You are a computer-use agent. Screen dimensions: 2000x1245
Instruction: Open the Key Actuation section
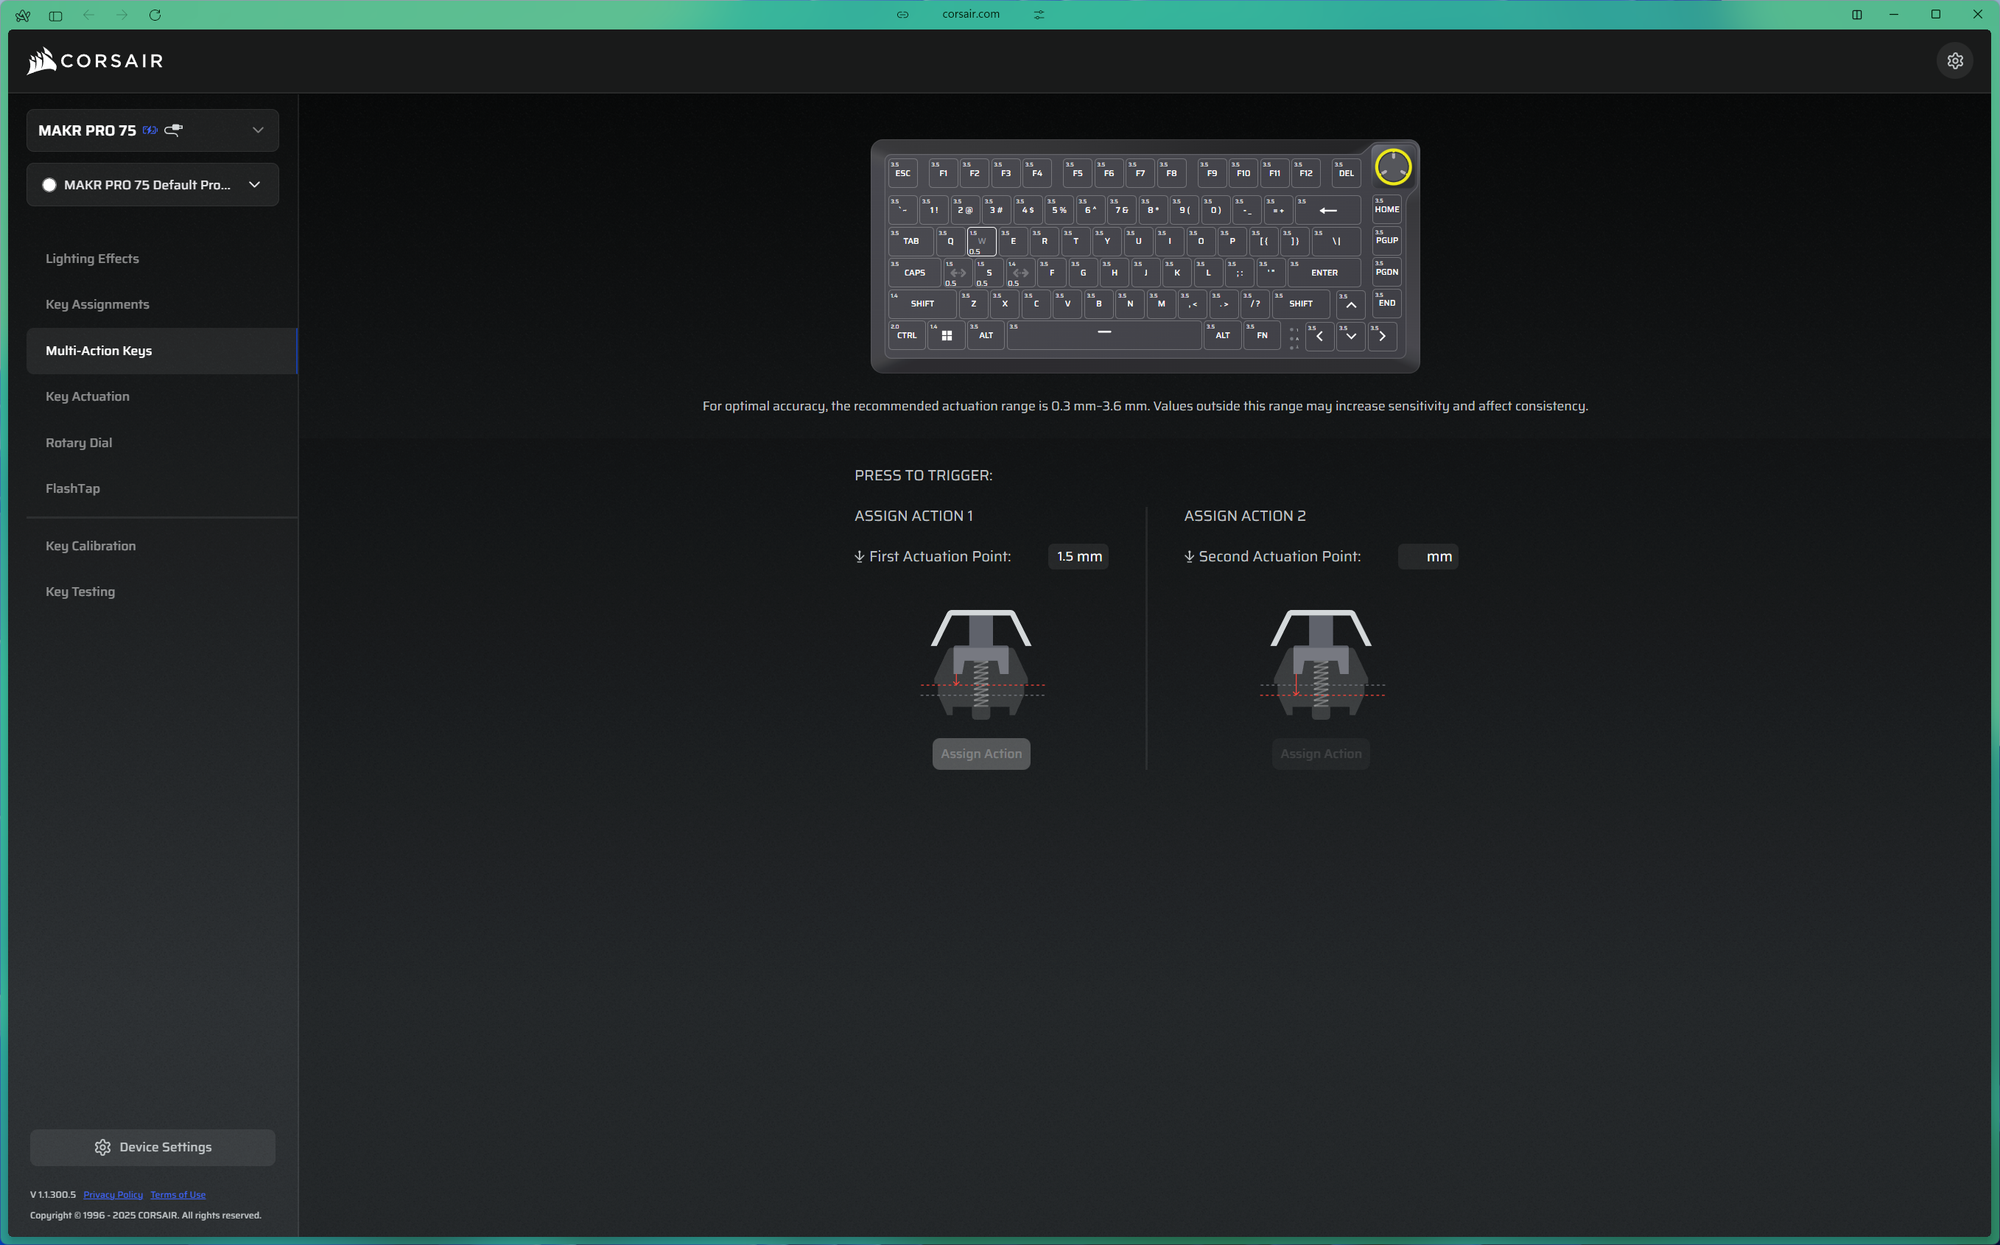tap(87, 397)
